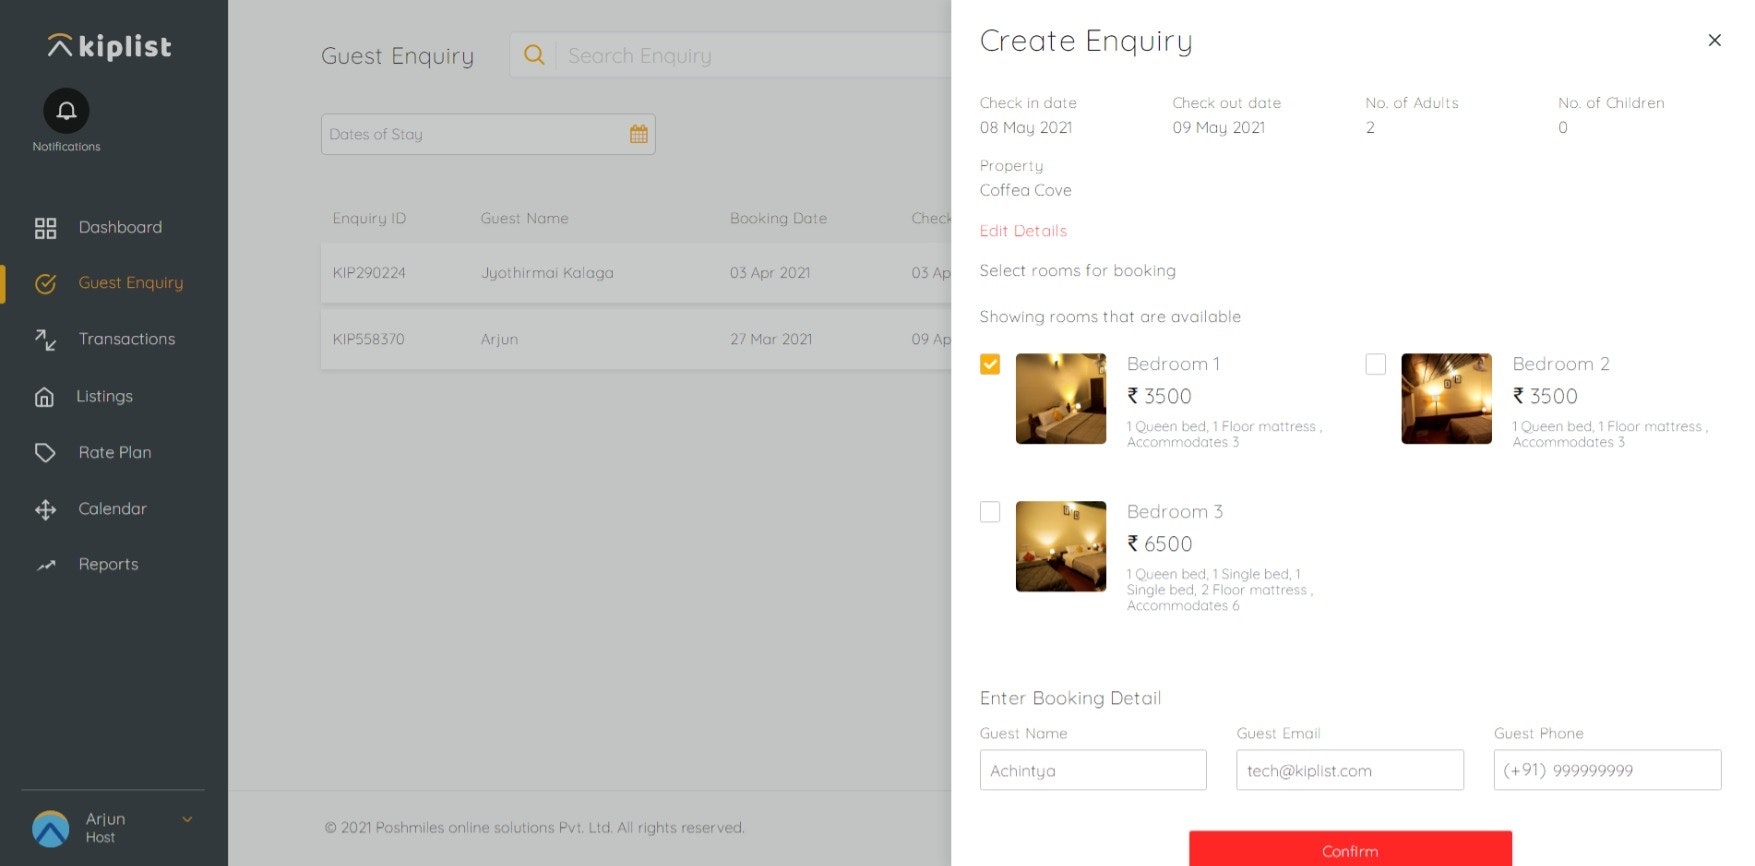Select the Bedroom 3 checkbox
Image resolution: width=1755 pixels, height=866 pixels.
[x=990, y=512]
